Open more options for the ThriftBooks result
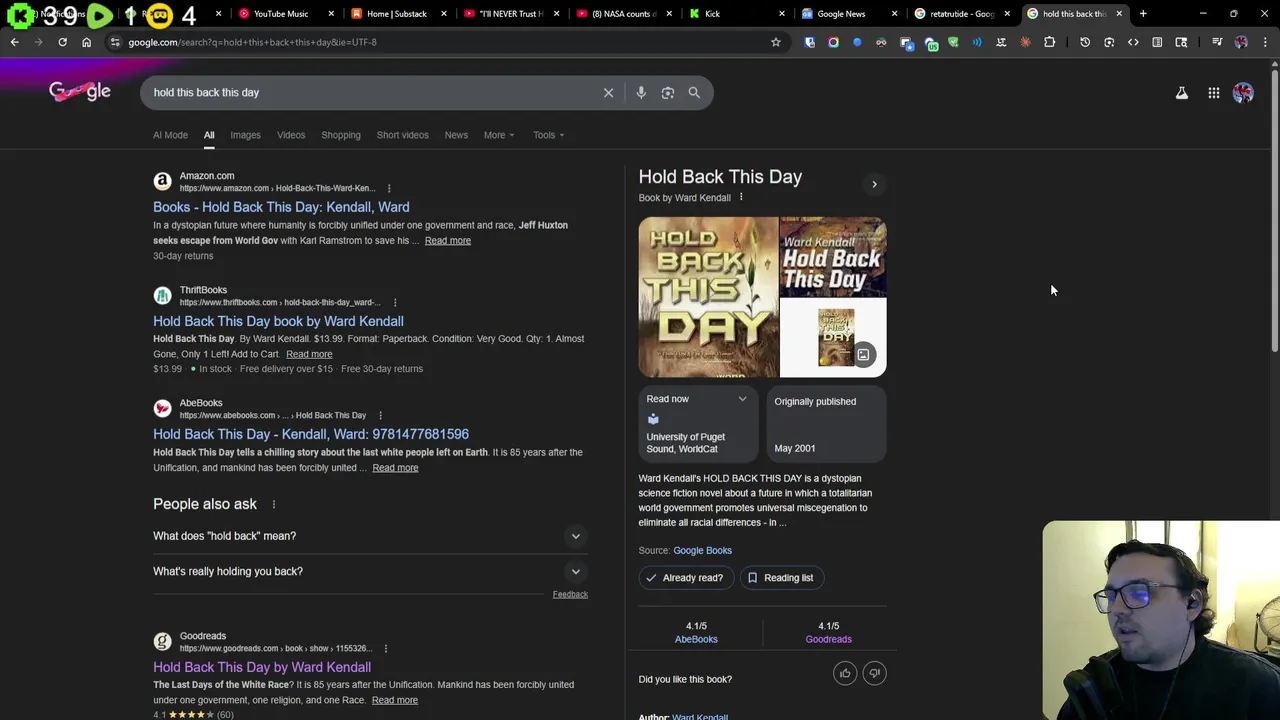 (x=395, y=302)
